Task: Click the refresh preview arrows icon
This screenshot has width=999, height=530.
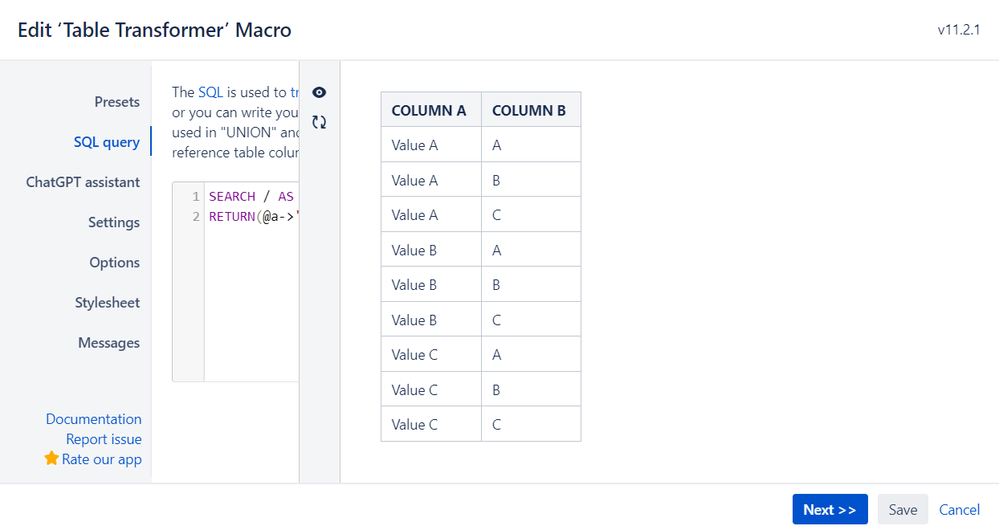Action: [x=319, y=122]
